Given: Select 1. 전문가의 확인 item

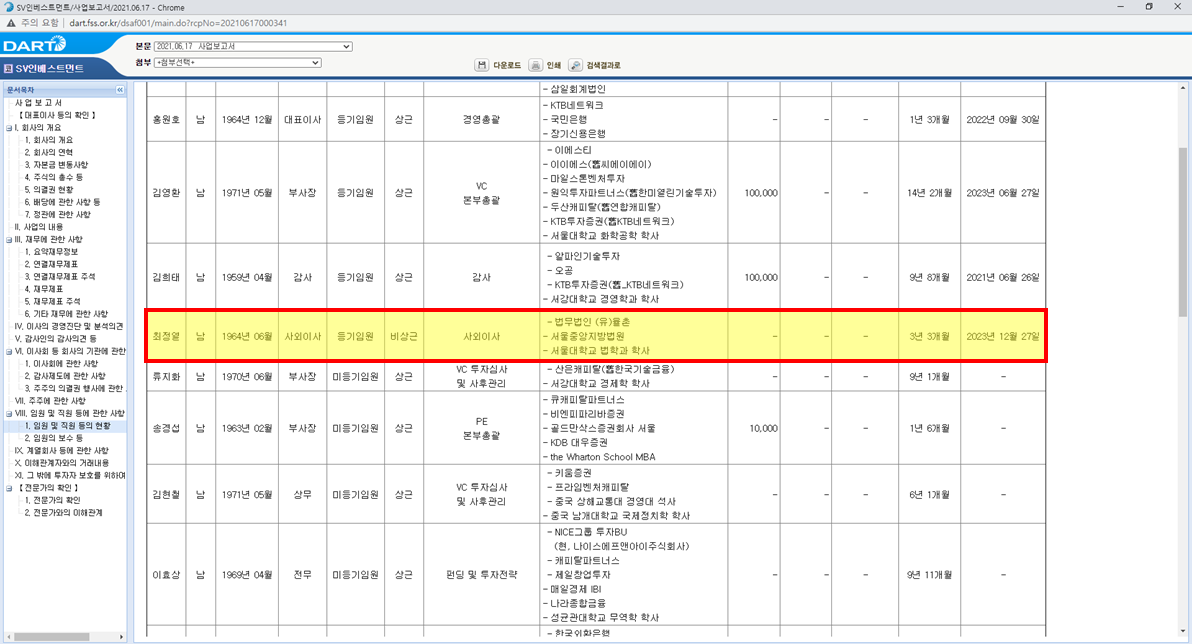Looking at the screenshot, I should click(52, 500).
